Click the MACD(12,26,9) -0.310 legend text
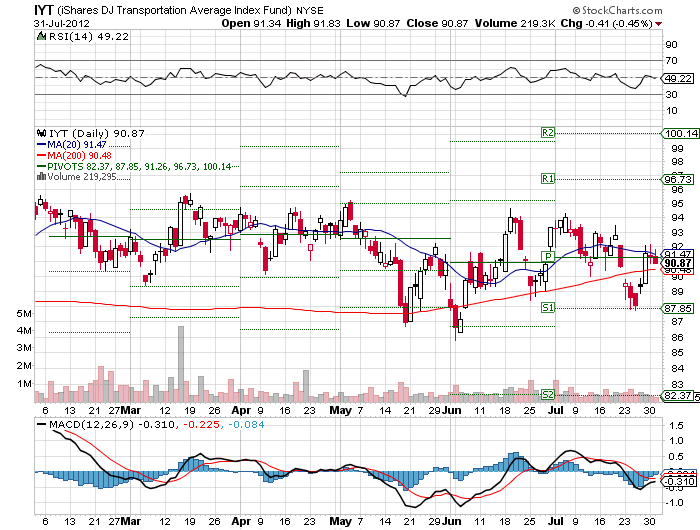The height and width of the screenshot is (530, 700). (112, 425)
